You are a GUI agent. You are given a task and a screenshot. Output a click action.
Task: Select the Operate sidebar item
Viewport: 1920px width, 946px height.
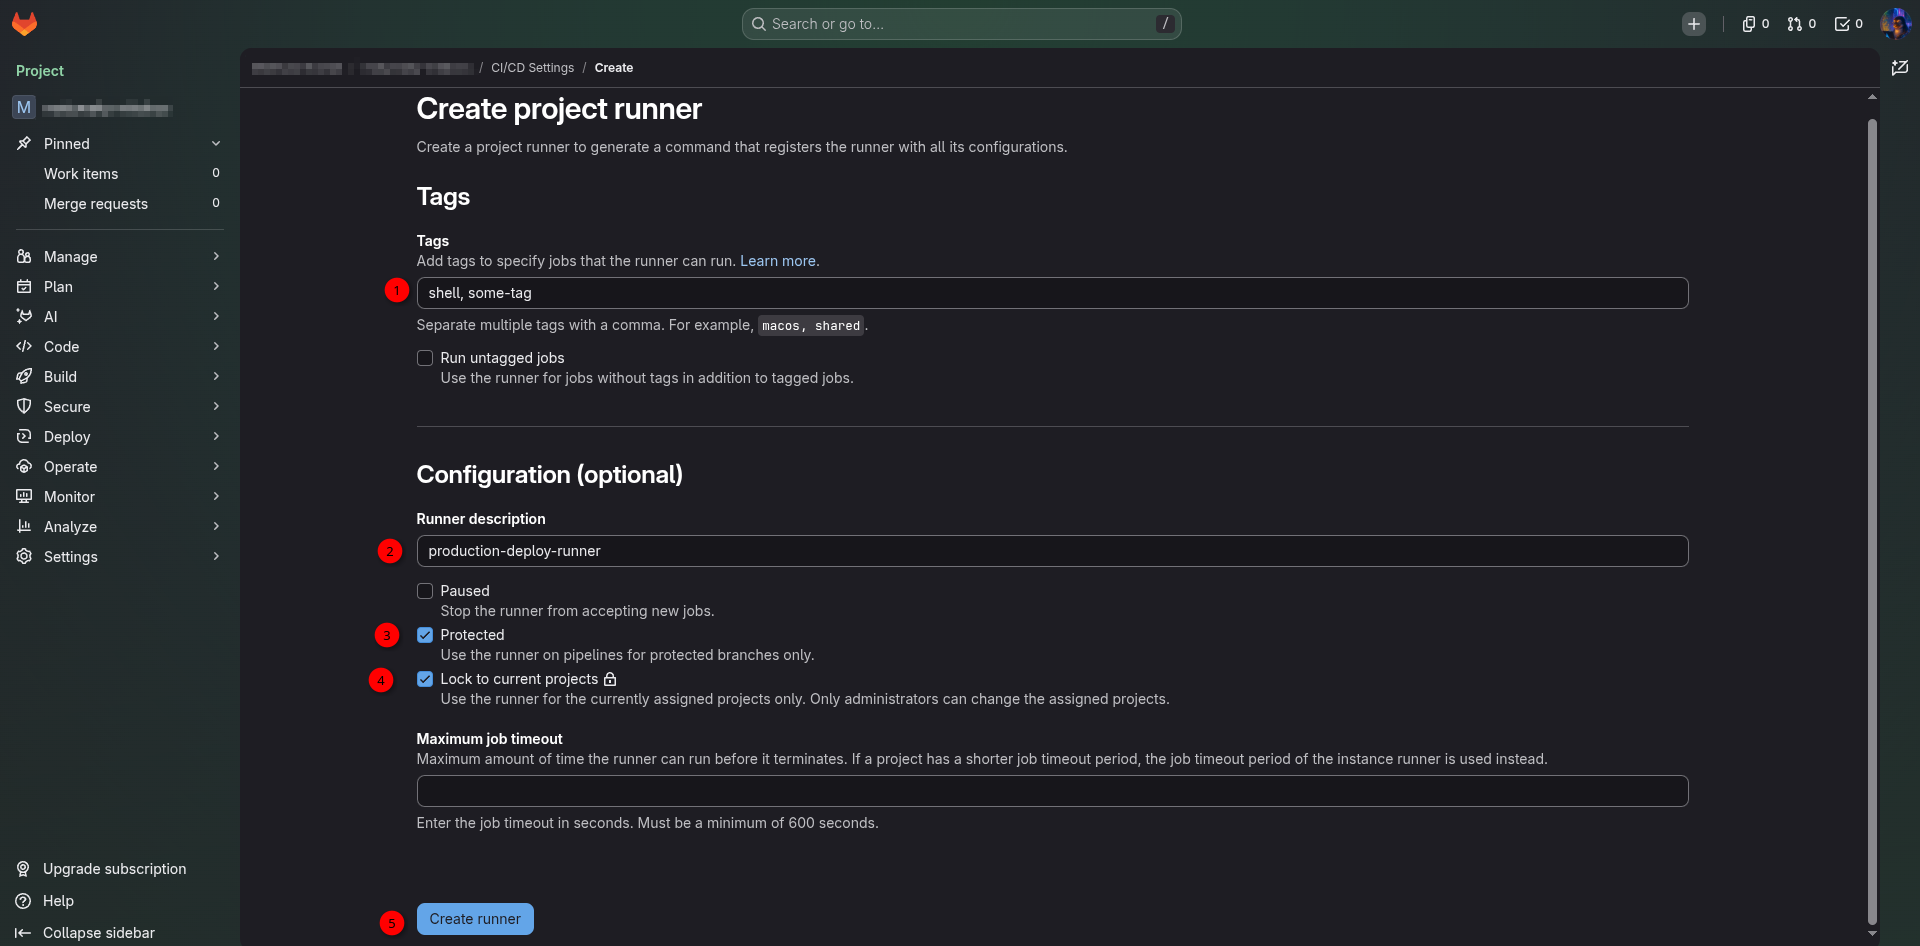point(120,467)
